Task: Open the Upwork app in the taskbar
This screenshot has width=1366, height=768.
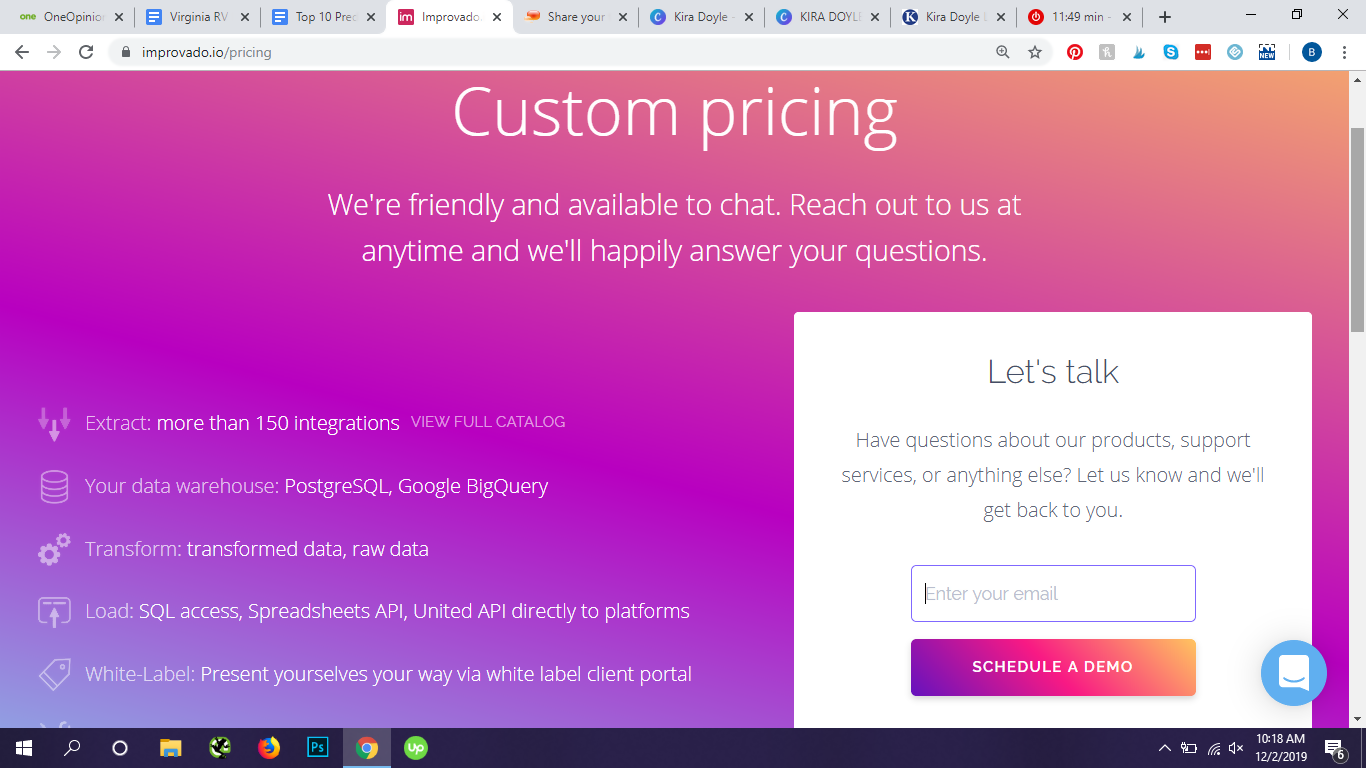Action: point(416,747)
